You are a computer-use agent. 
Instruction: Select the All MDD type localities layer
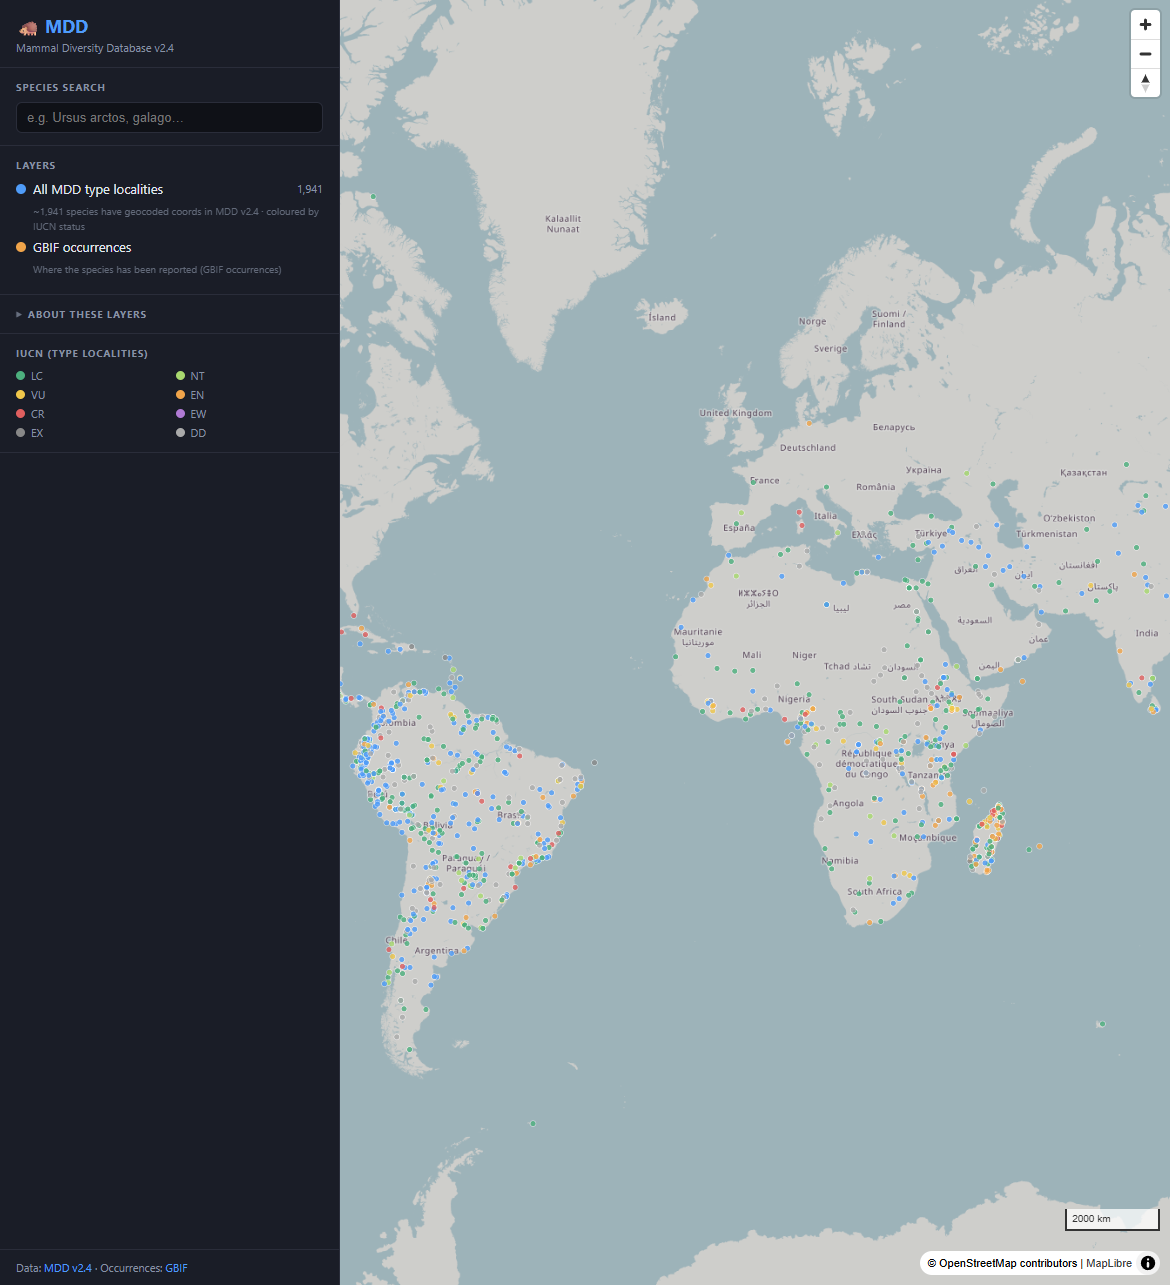pos(169,189)
